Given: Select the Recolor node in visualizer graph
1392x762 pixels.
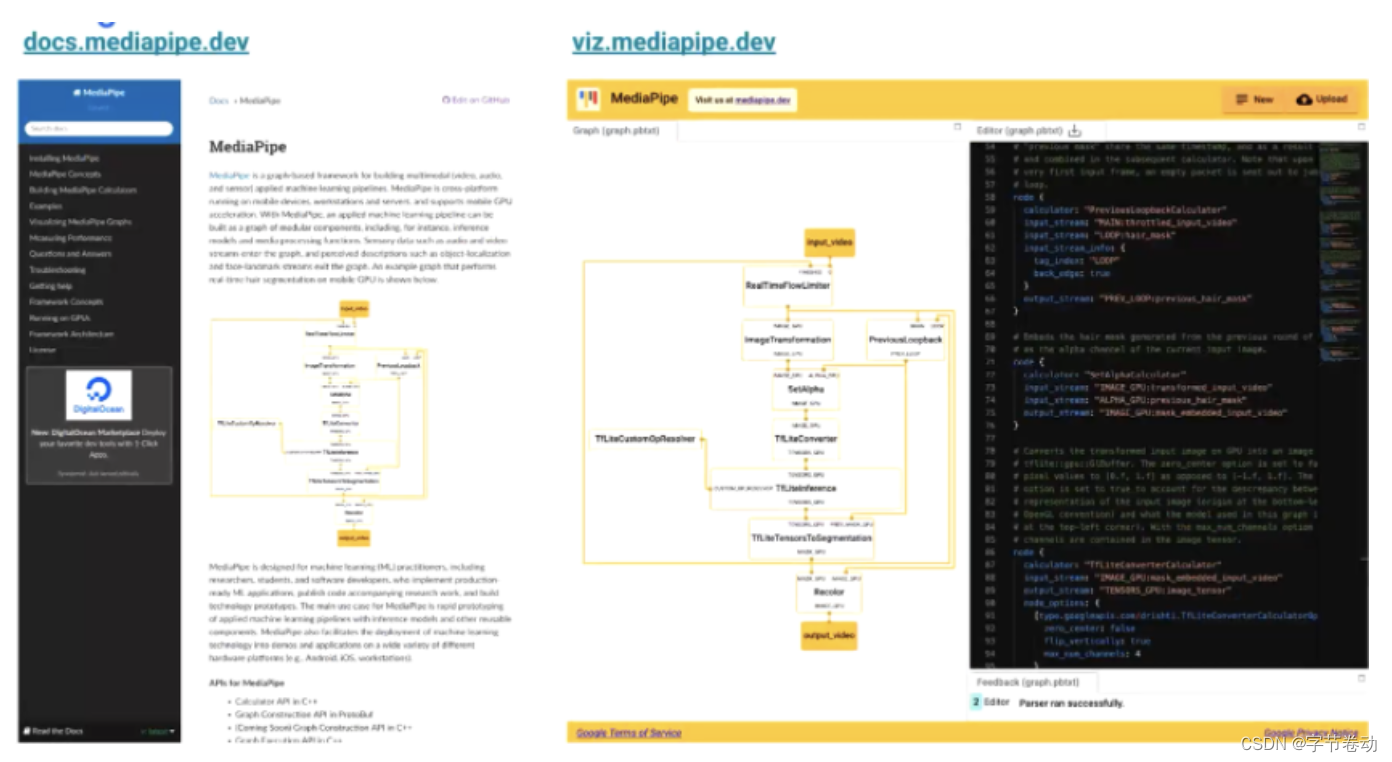Looking at the screenshot, I should click(829, 592).
